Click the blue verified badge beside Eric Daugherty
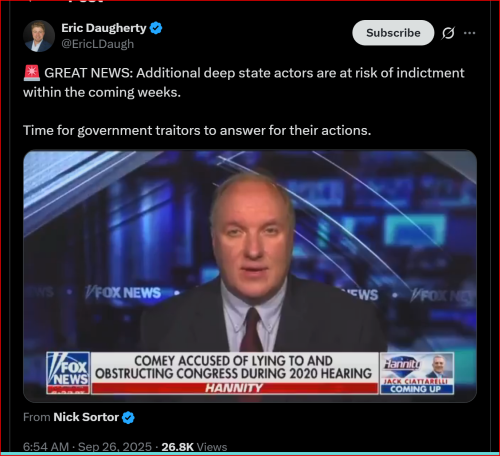 tap(156, 28)
